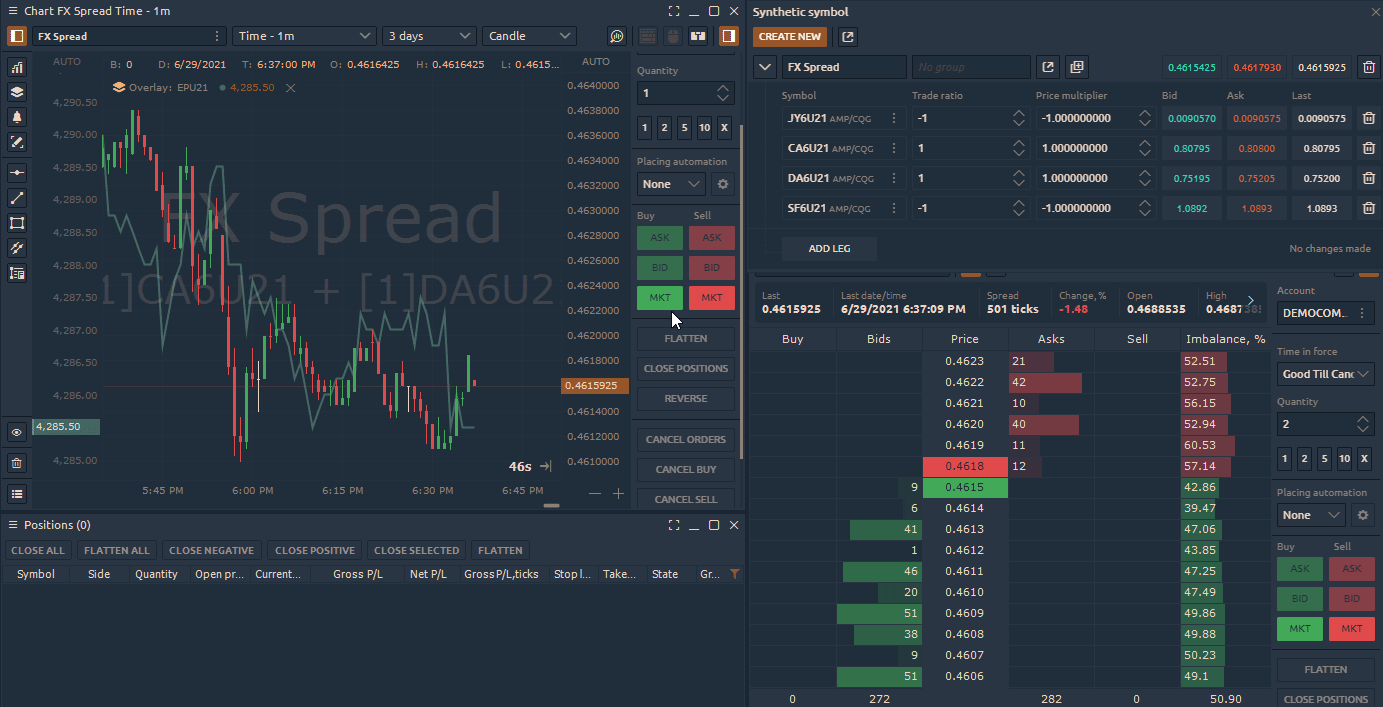
Task: Open placing automation settings gear in chart
Action: pyautogui.click(x=722, y=184)
